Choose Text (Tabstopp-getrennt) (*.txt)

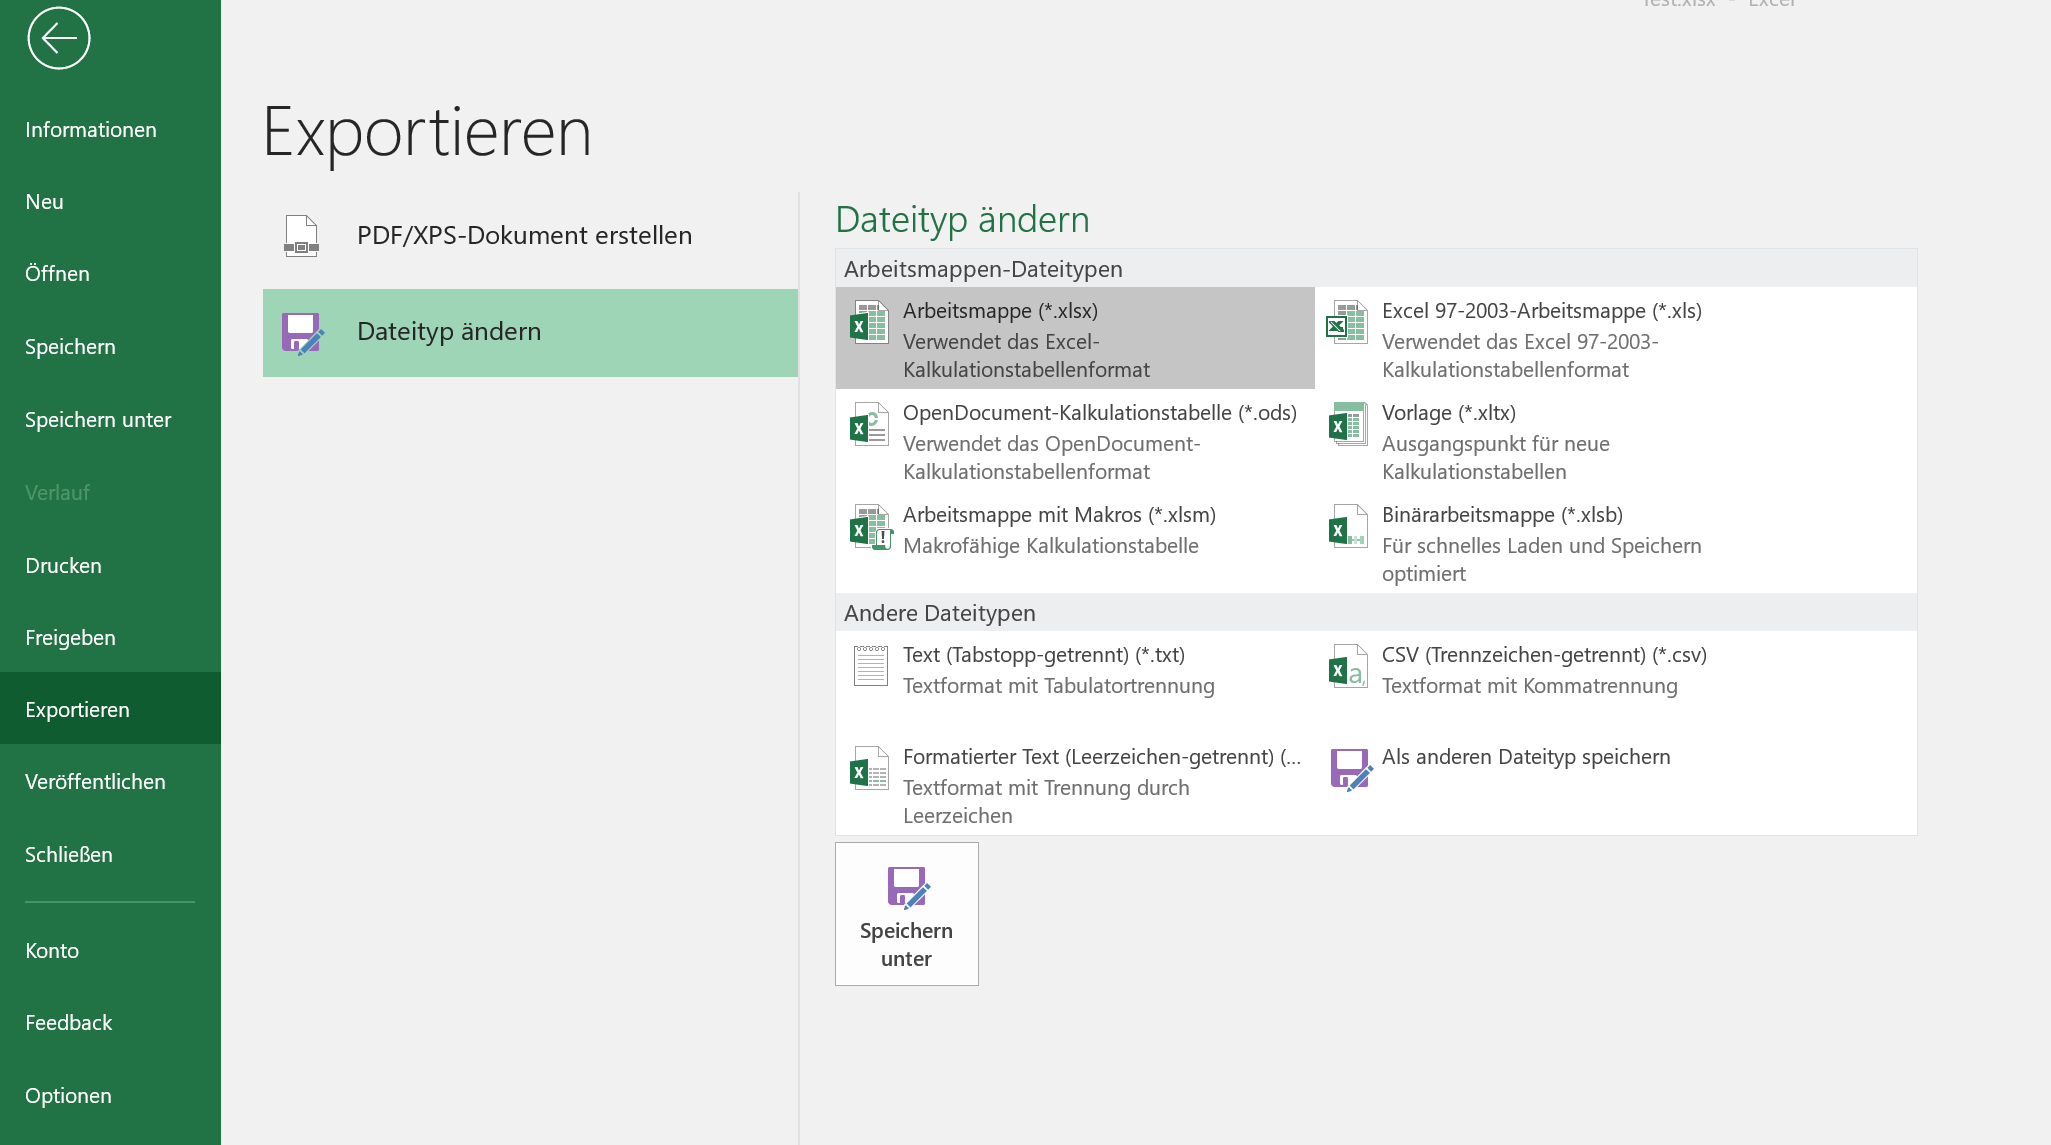(x=1075, y=682)
